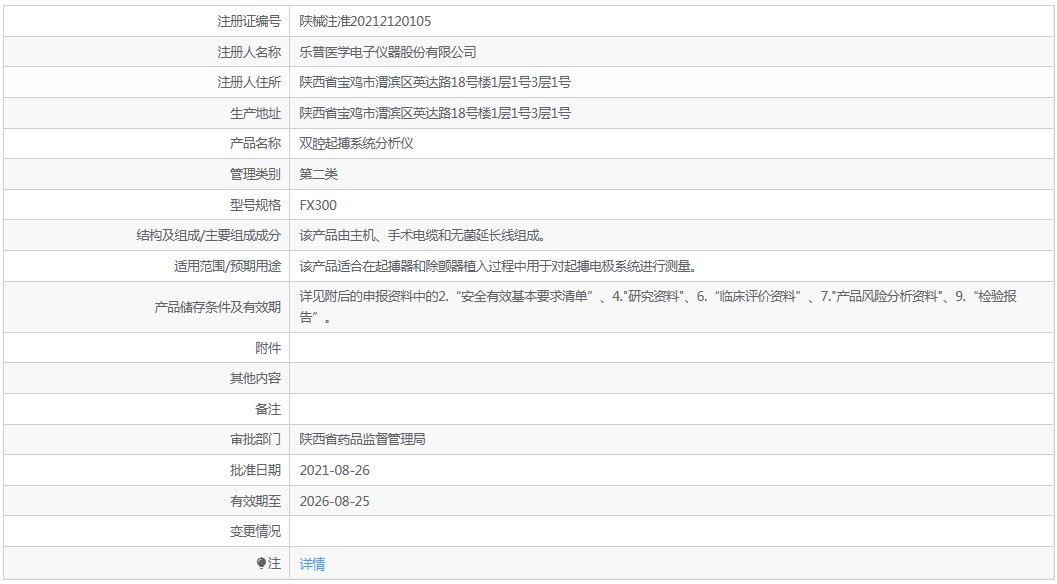
Task: Click the 型号规格 label
Action: point(255,205)
